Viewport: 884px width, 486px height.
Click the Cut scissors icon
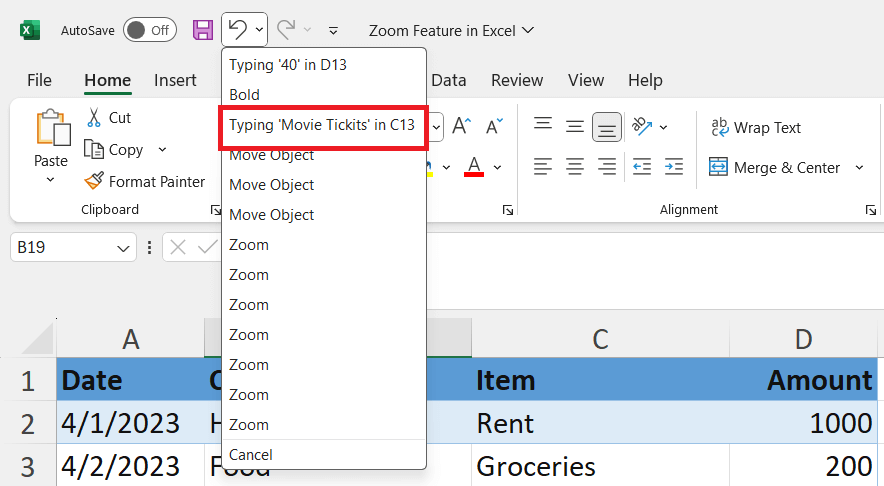pyautogui.click(x=94, y=117)
